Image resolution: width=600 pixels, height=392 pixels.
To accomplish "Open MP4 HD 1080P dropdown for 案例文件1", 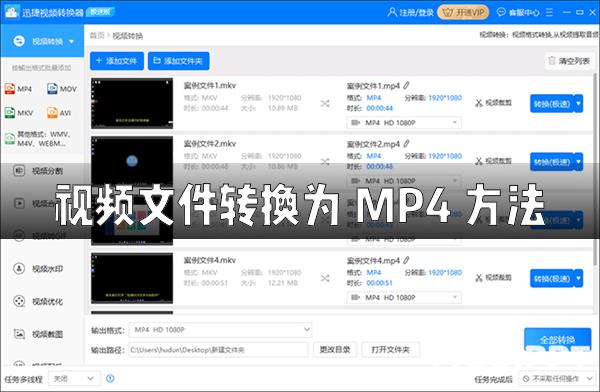I will (x=404, y=122).
